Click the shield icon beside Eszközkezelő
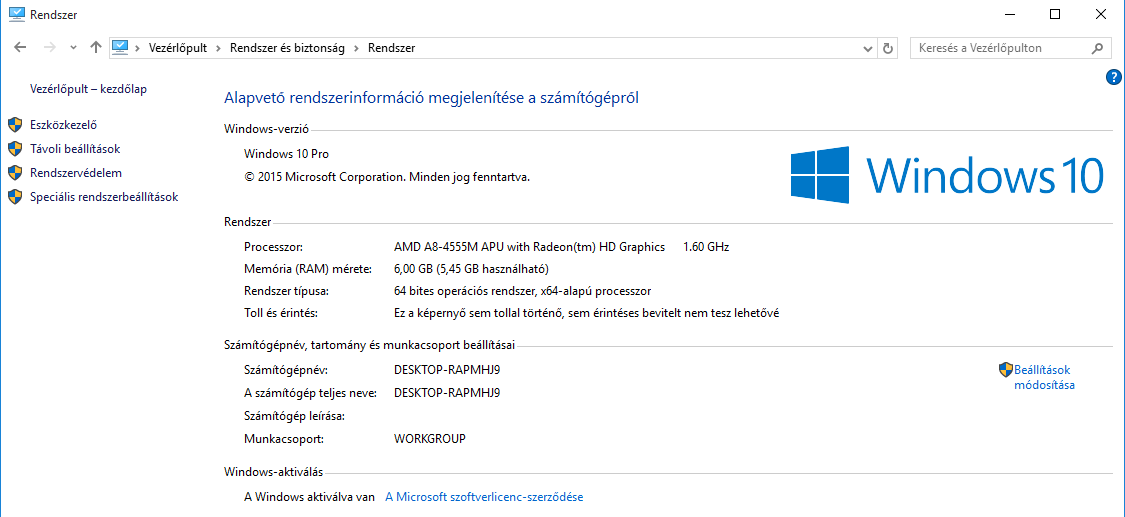This screenshot has width=1125, height=517. [x=14, y=125]
